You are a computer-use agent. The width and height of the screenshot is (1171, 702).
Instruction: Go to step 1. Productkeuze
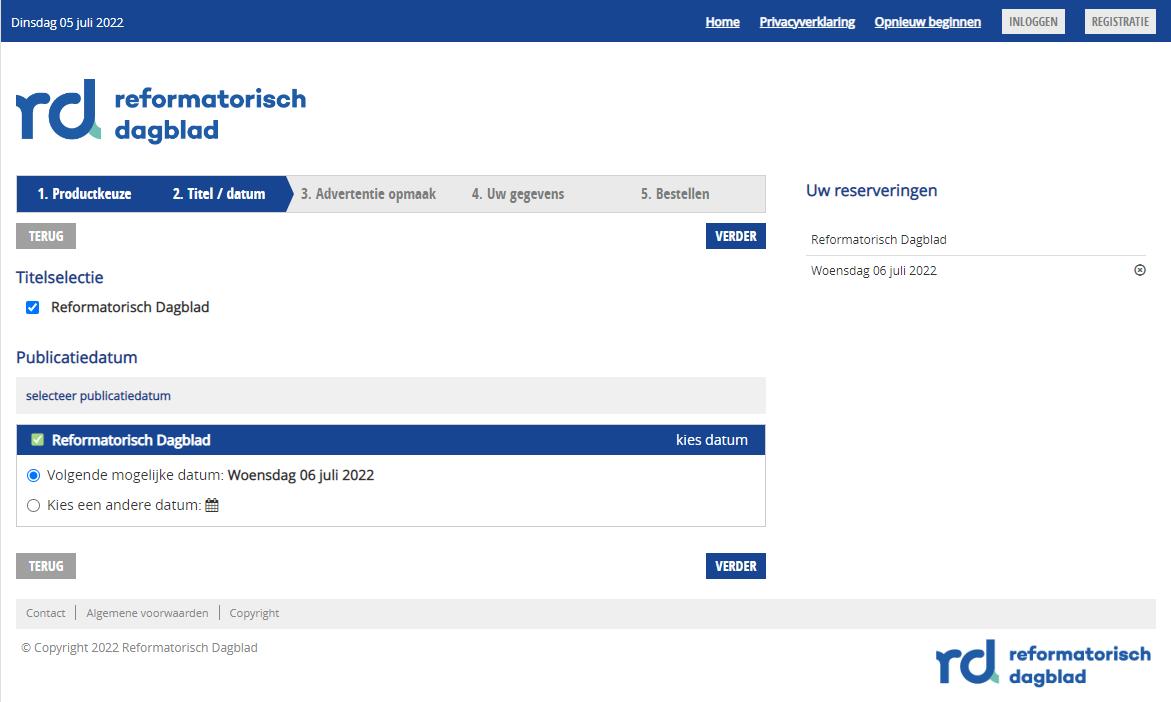coord(84,194)
